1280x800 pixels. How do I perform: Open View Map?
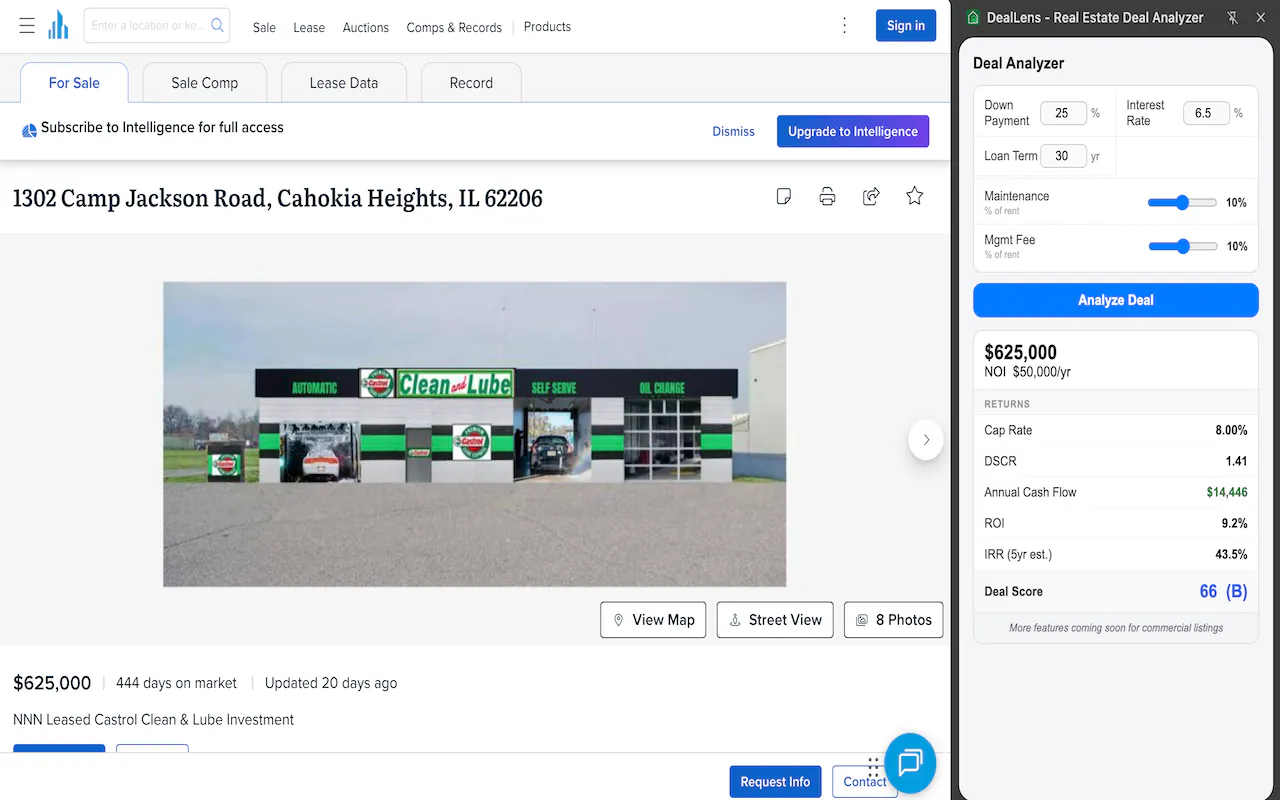[654, 620]
